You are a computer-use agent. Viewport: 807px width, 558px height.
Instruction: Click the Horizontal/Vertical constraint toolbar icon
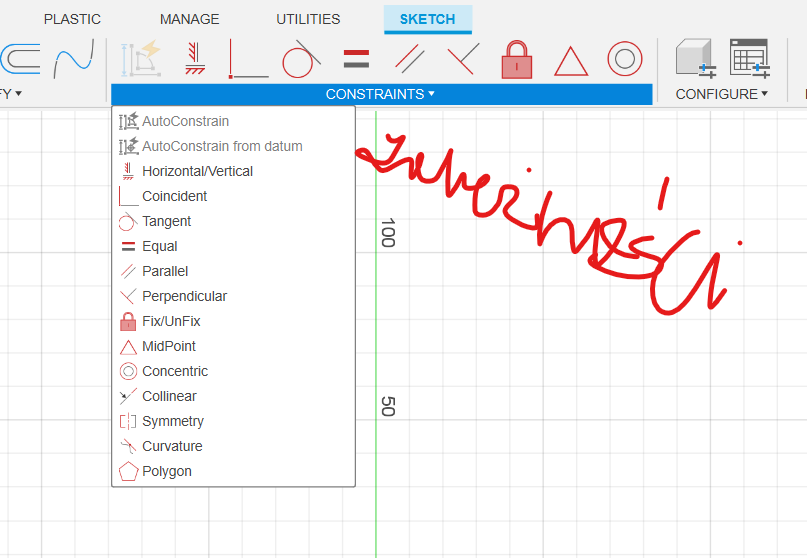[x=195, y=59]
